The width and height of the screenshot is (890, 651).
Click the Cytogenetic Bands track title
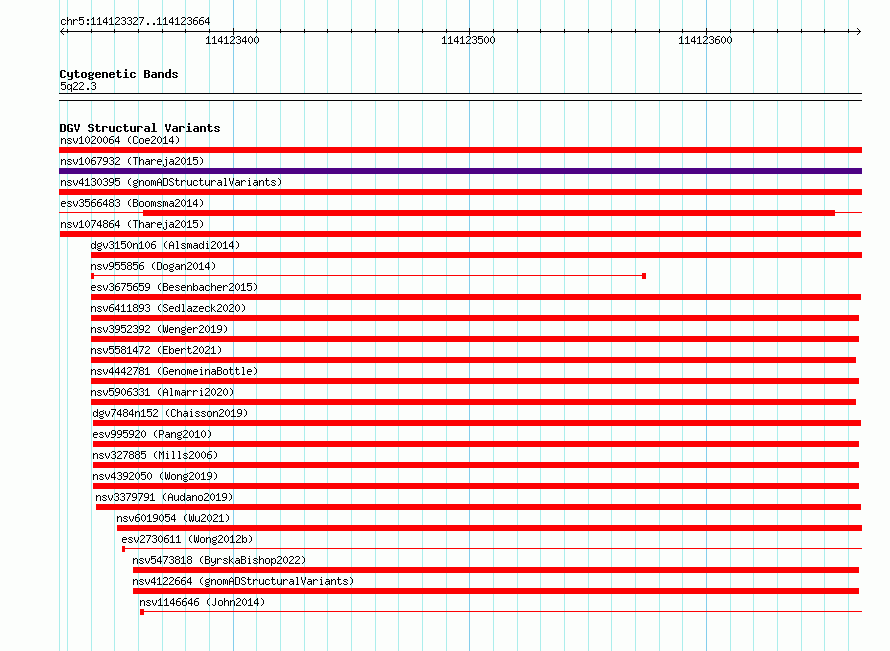(119, 74)
